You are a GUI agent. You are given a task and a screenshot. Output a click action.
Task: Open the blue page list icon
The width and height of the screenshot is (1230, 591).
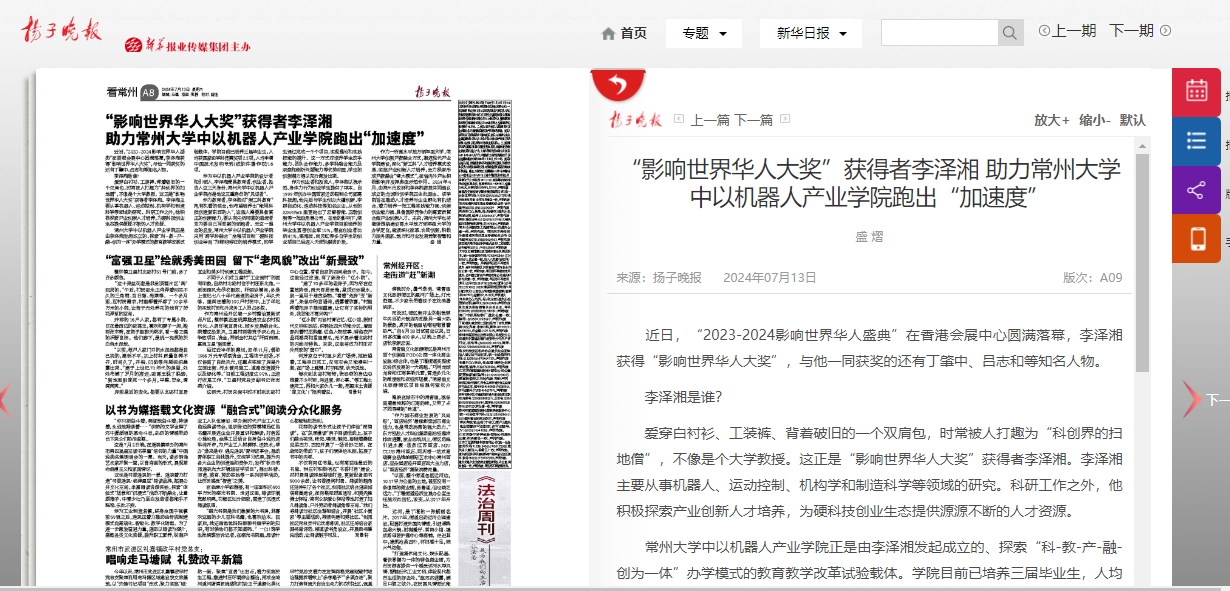tap(1196, 141)
